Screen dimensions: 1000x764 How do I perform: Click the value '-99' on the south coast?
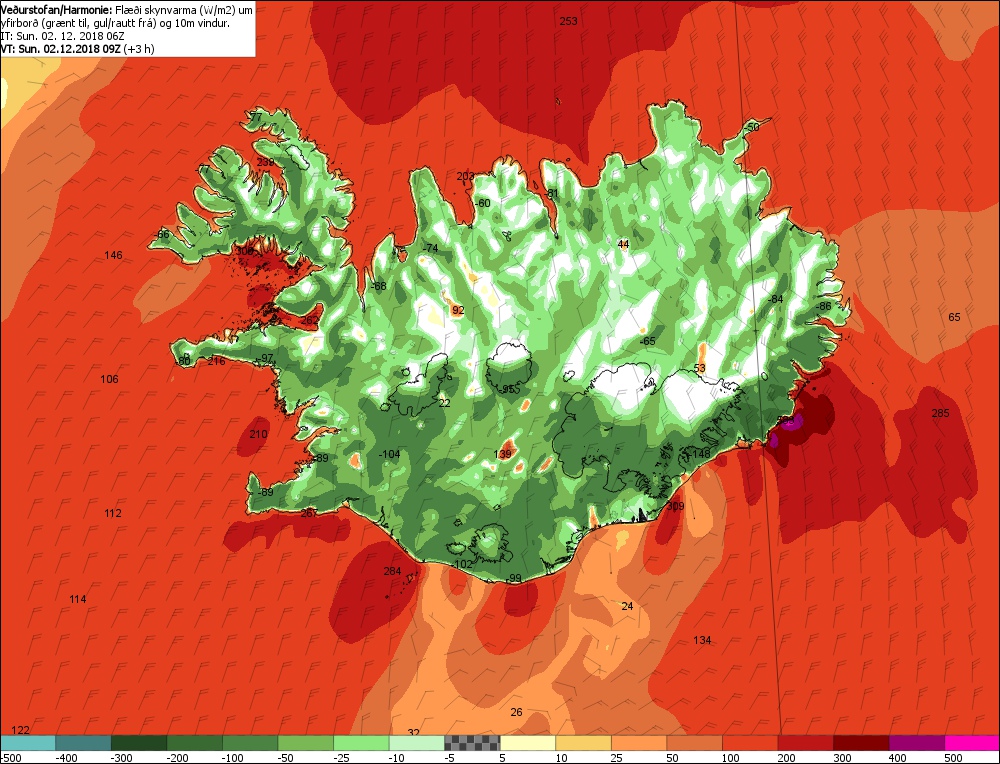click(514, 578)
